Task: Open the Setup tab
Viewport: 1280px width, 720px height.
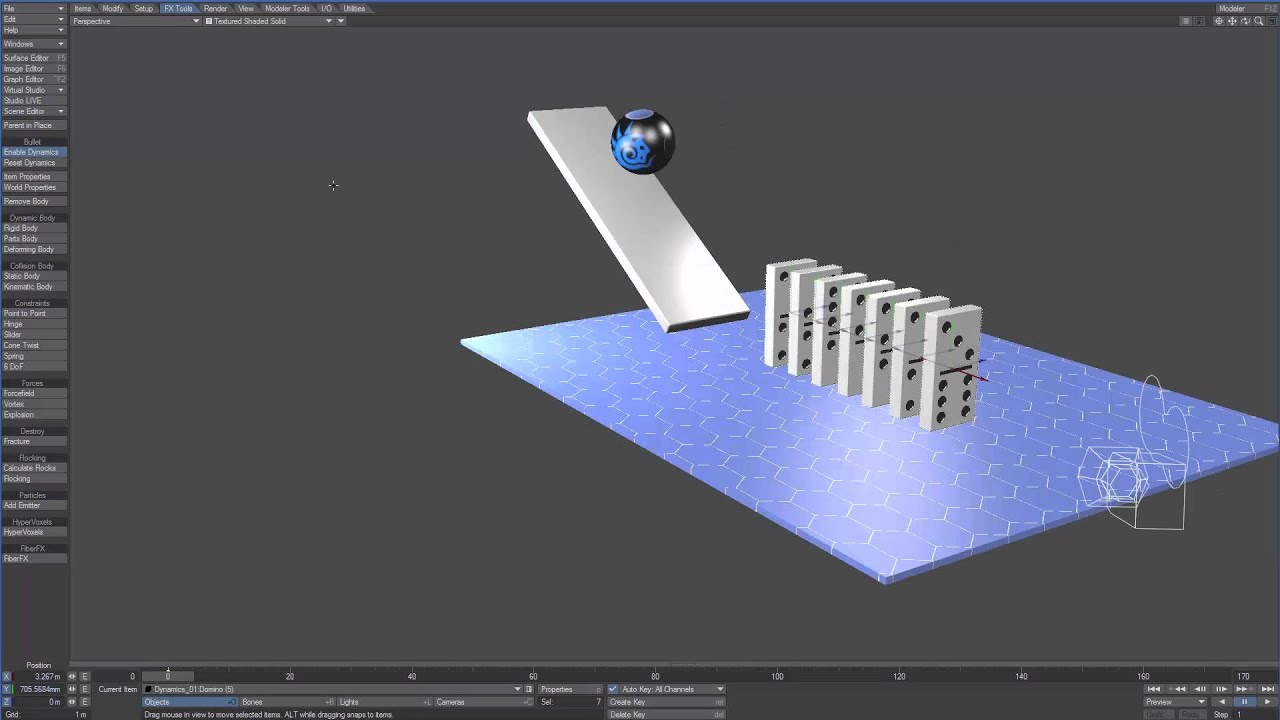Action: pos(144,8)
